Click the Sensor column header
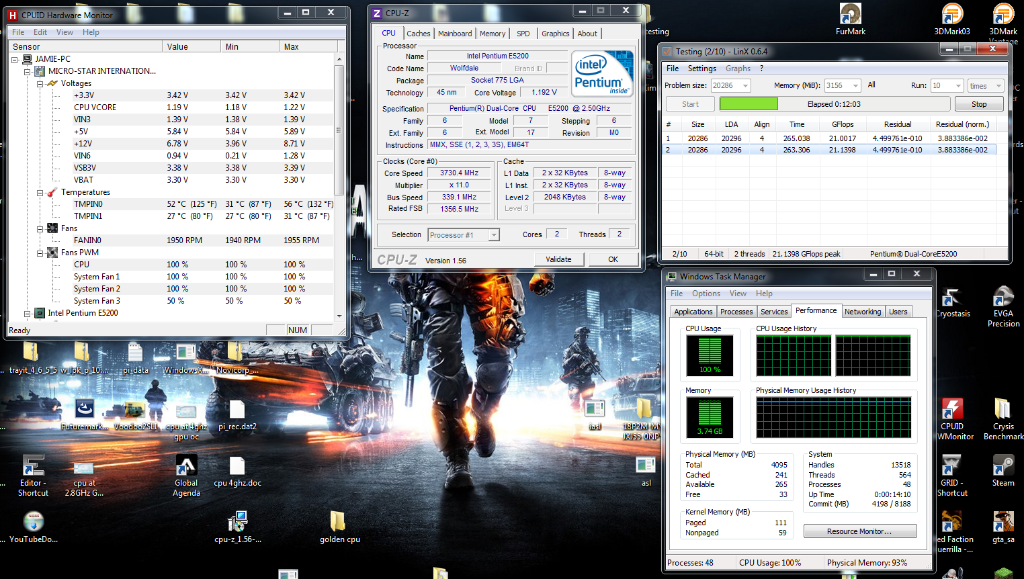 tap(85, 46)
